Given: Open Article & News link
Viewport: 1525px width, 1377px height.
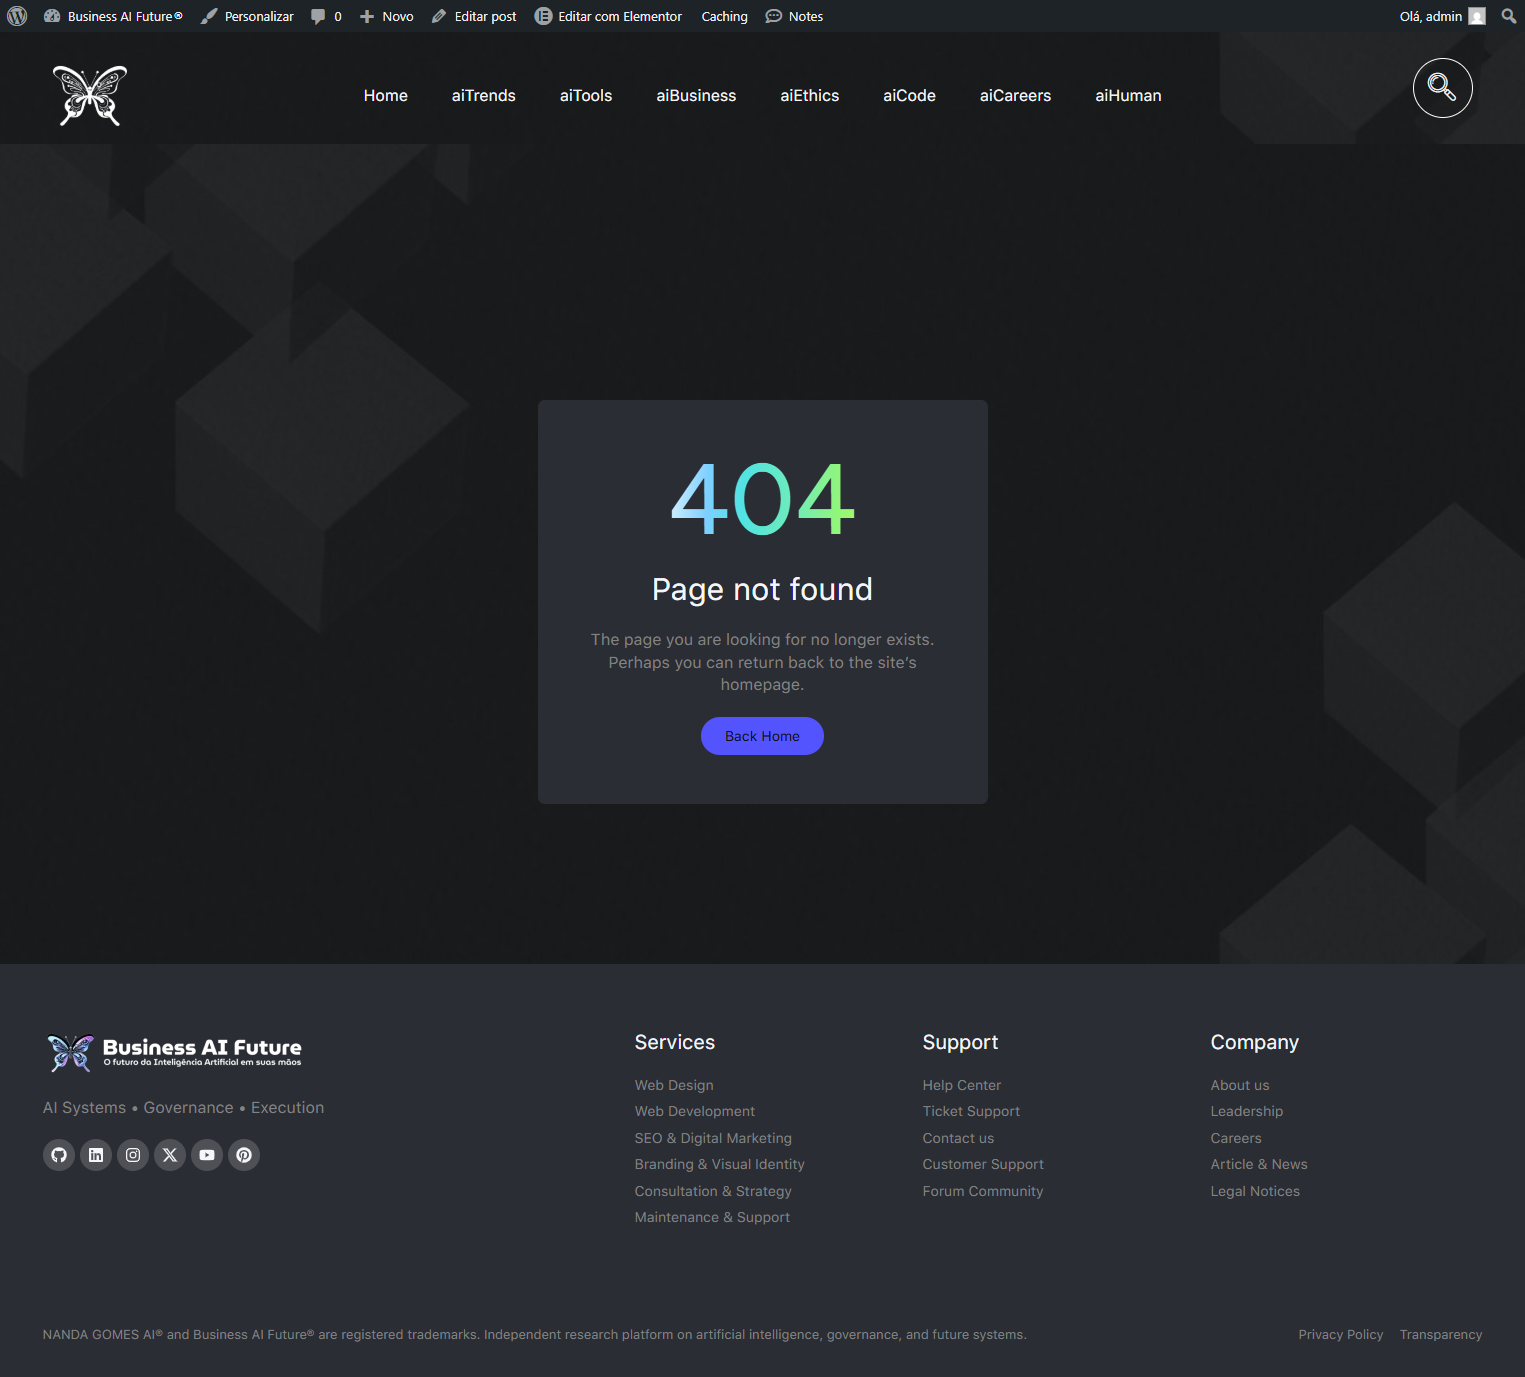Looking at the screenshot, I should pyautogui.click(x=1259, y=1164).
